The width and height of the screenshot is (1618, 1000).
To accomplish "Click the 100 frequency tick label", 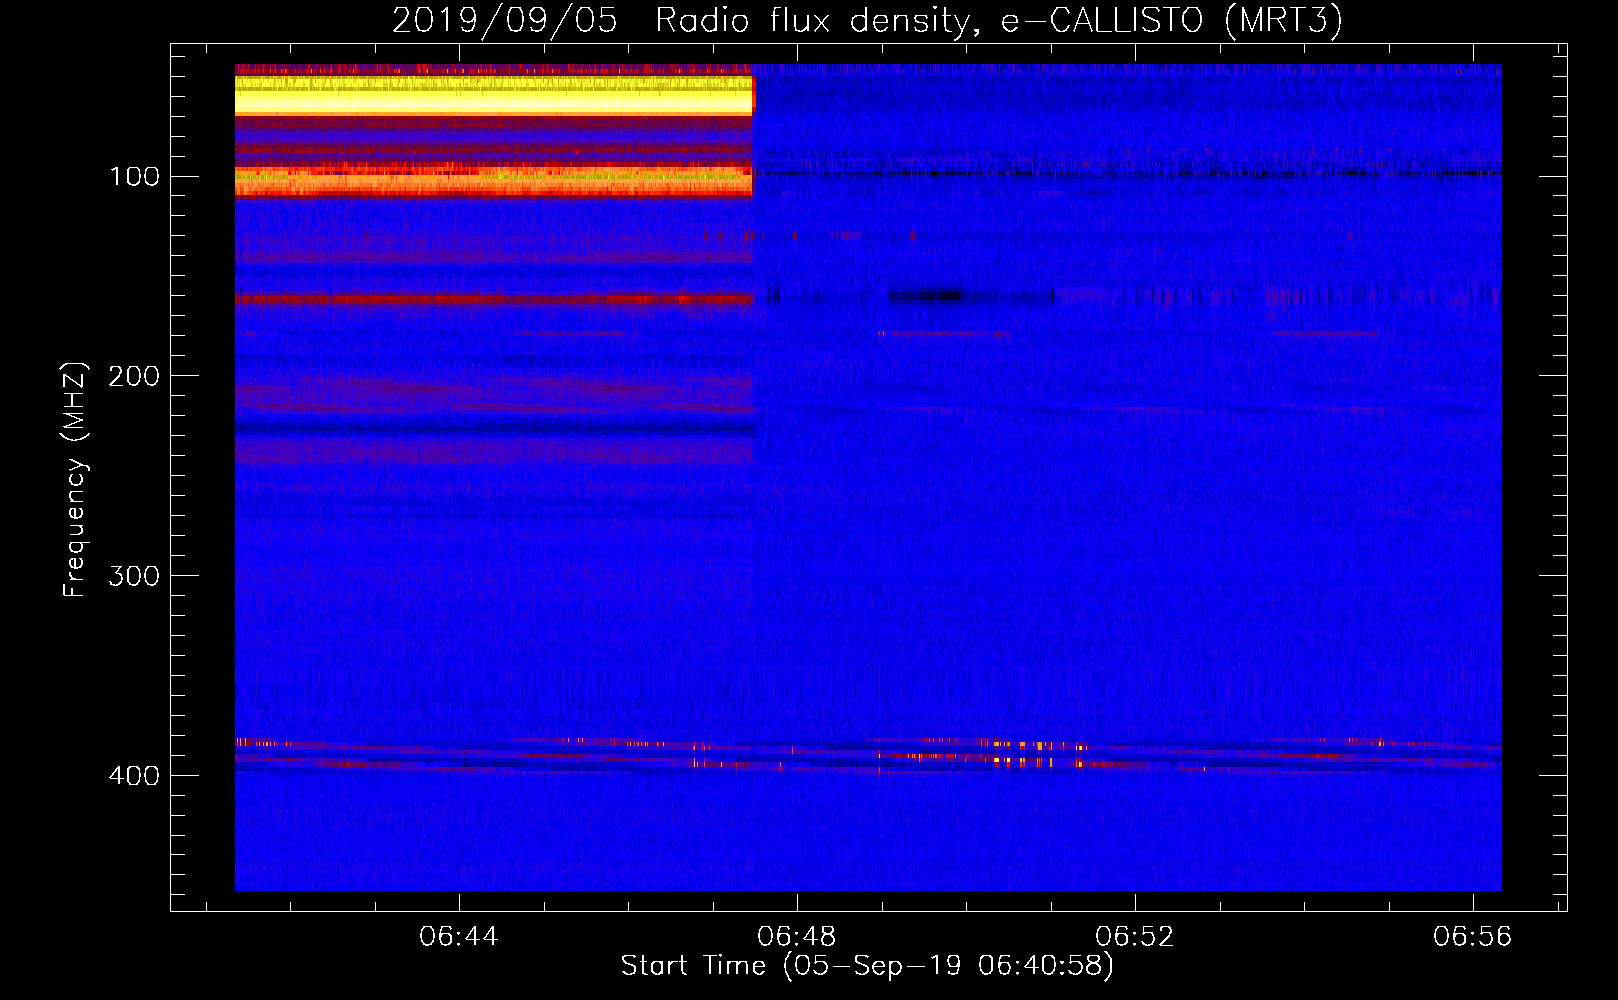I will [x=134, y=177].
